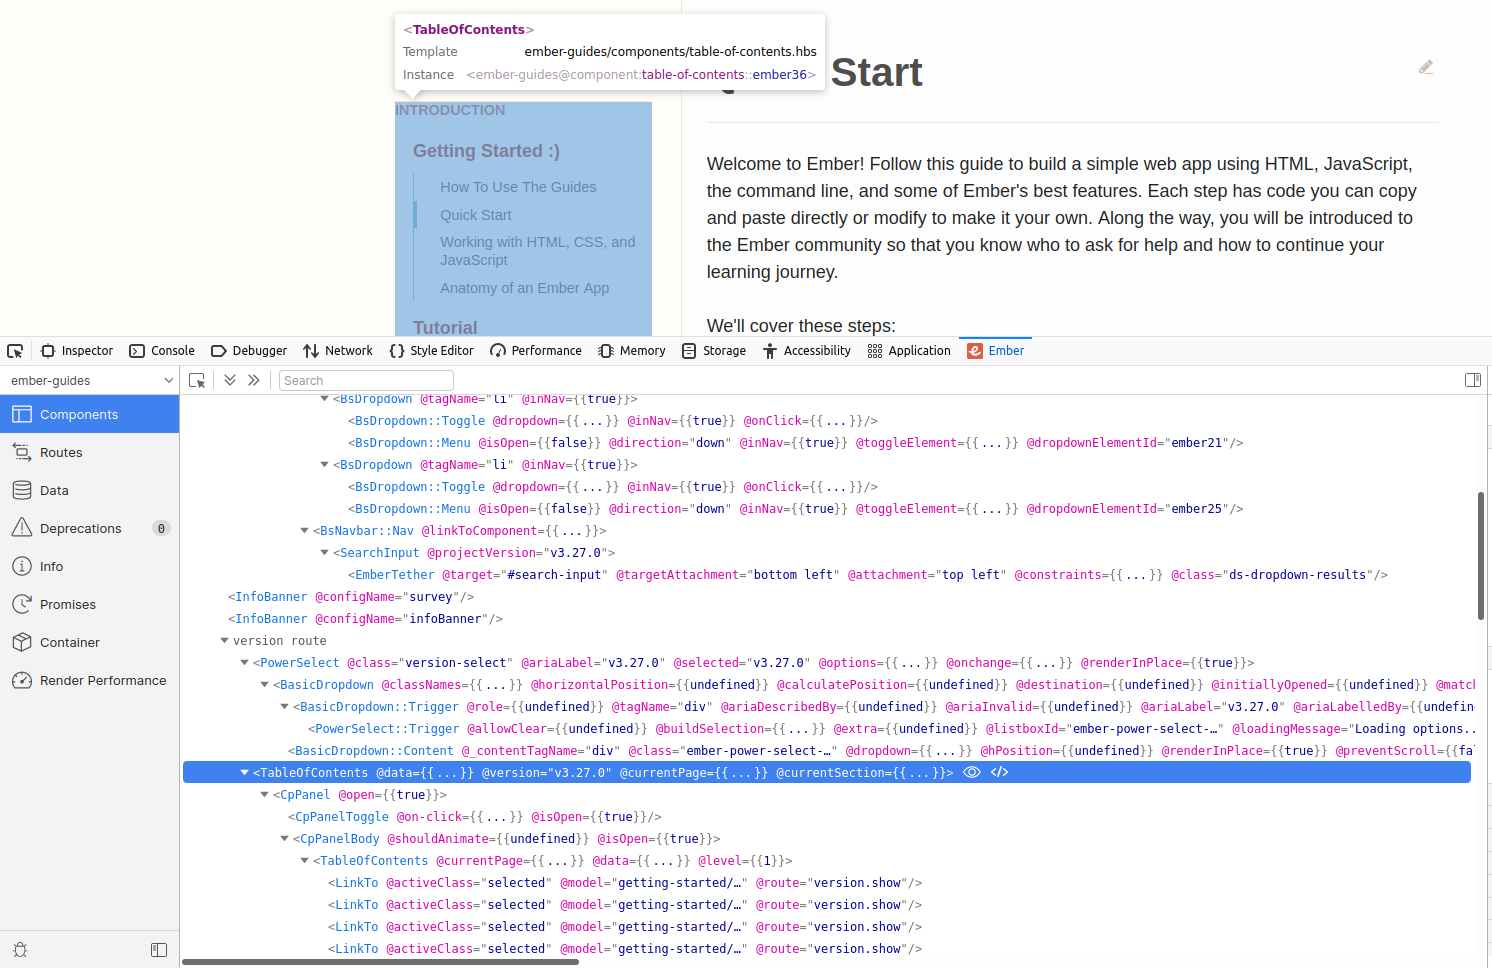Image resolution: width=1492 pixels, height=968 pixels.
Task: Expand all components double-arrow icon
Action: coord(254,380)
